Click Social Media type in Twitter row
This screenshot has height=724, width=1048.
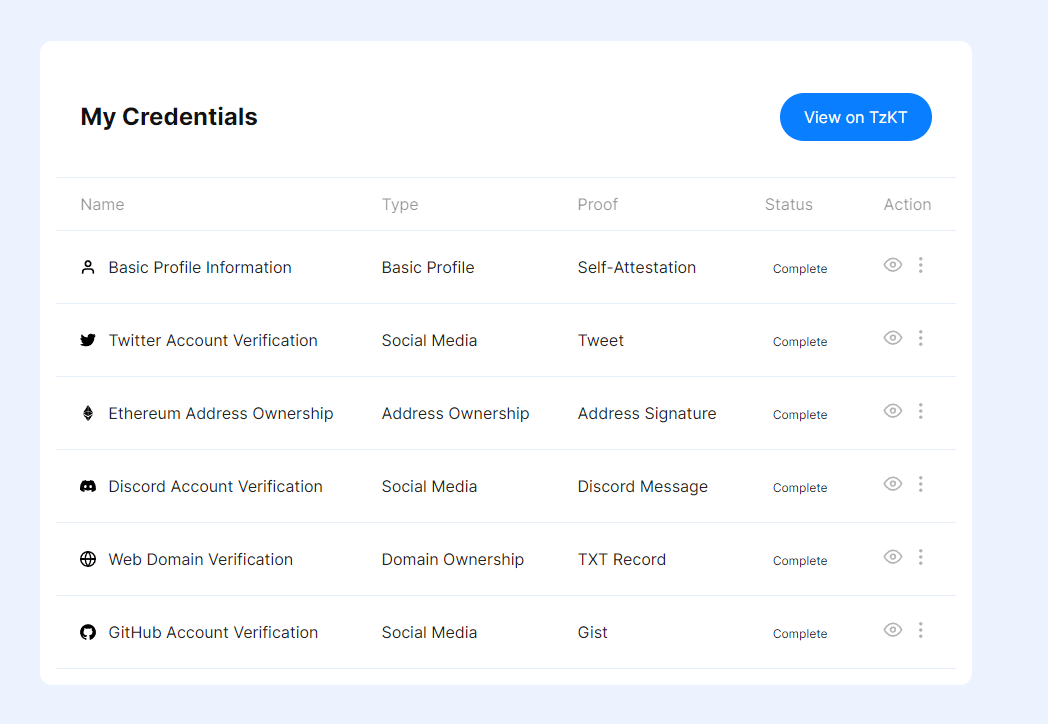[x=429, y=340]
